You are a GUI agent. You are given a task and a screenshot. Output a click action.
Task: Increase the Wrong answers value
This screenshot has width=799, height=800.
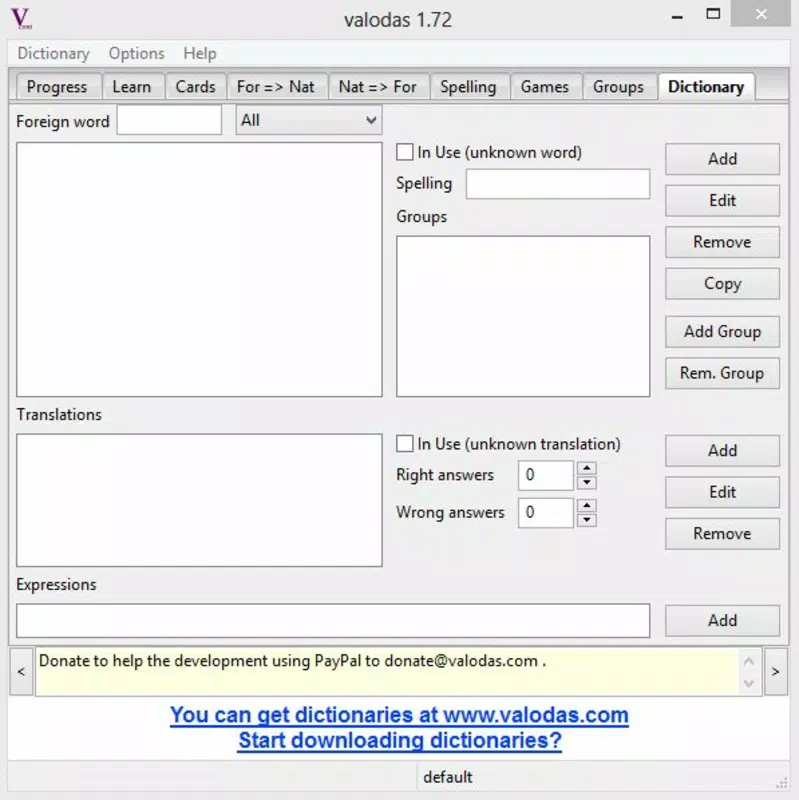tap(587, 505)
